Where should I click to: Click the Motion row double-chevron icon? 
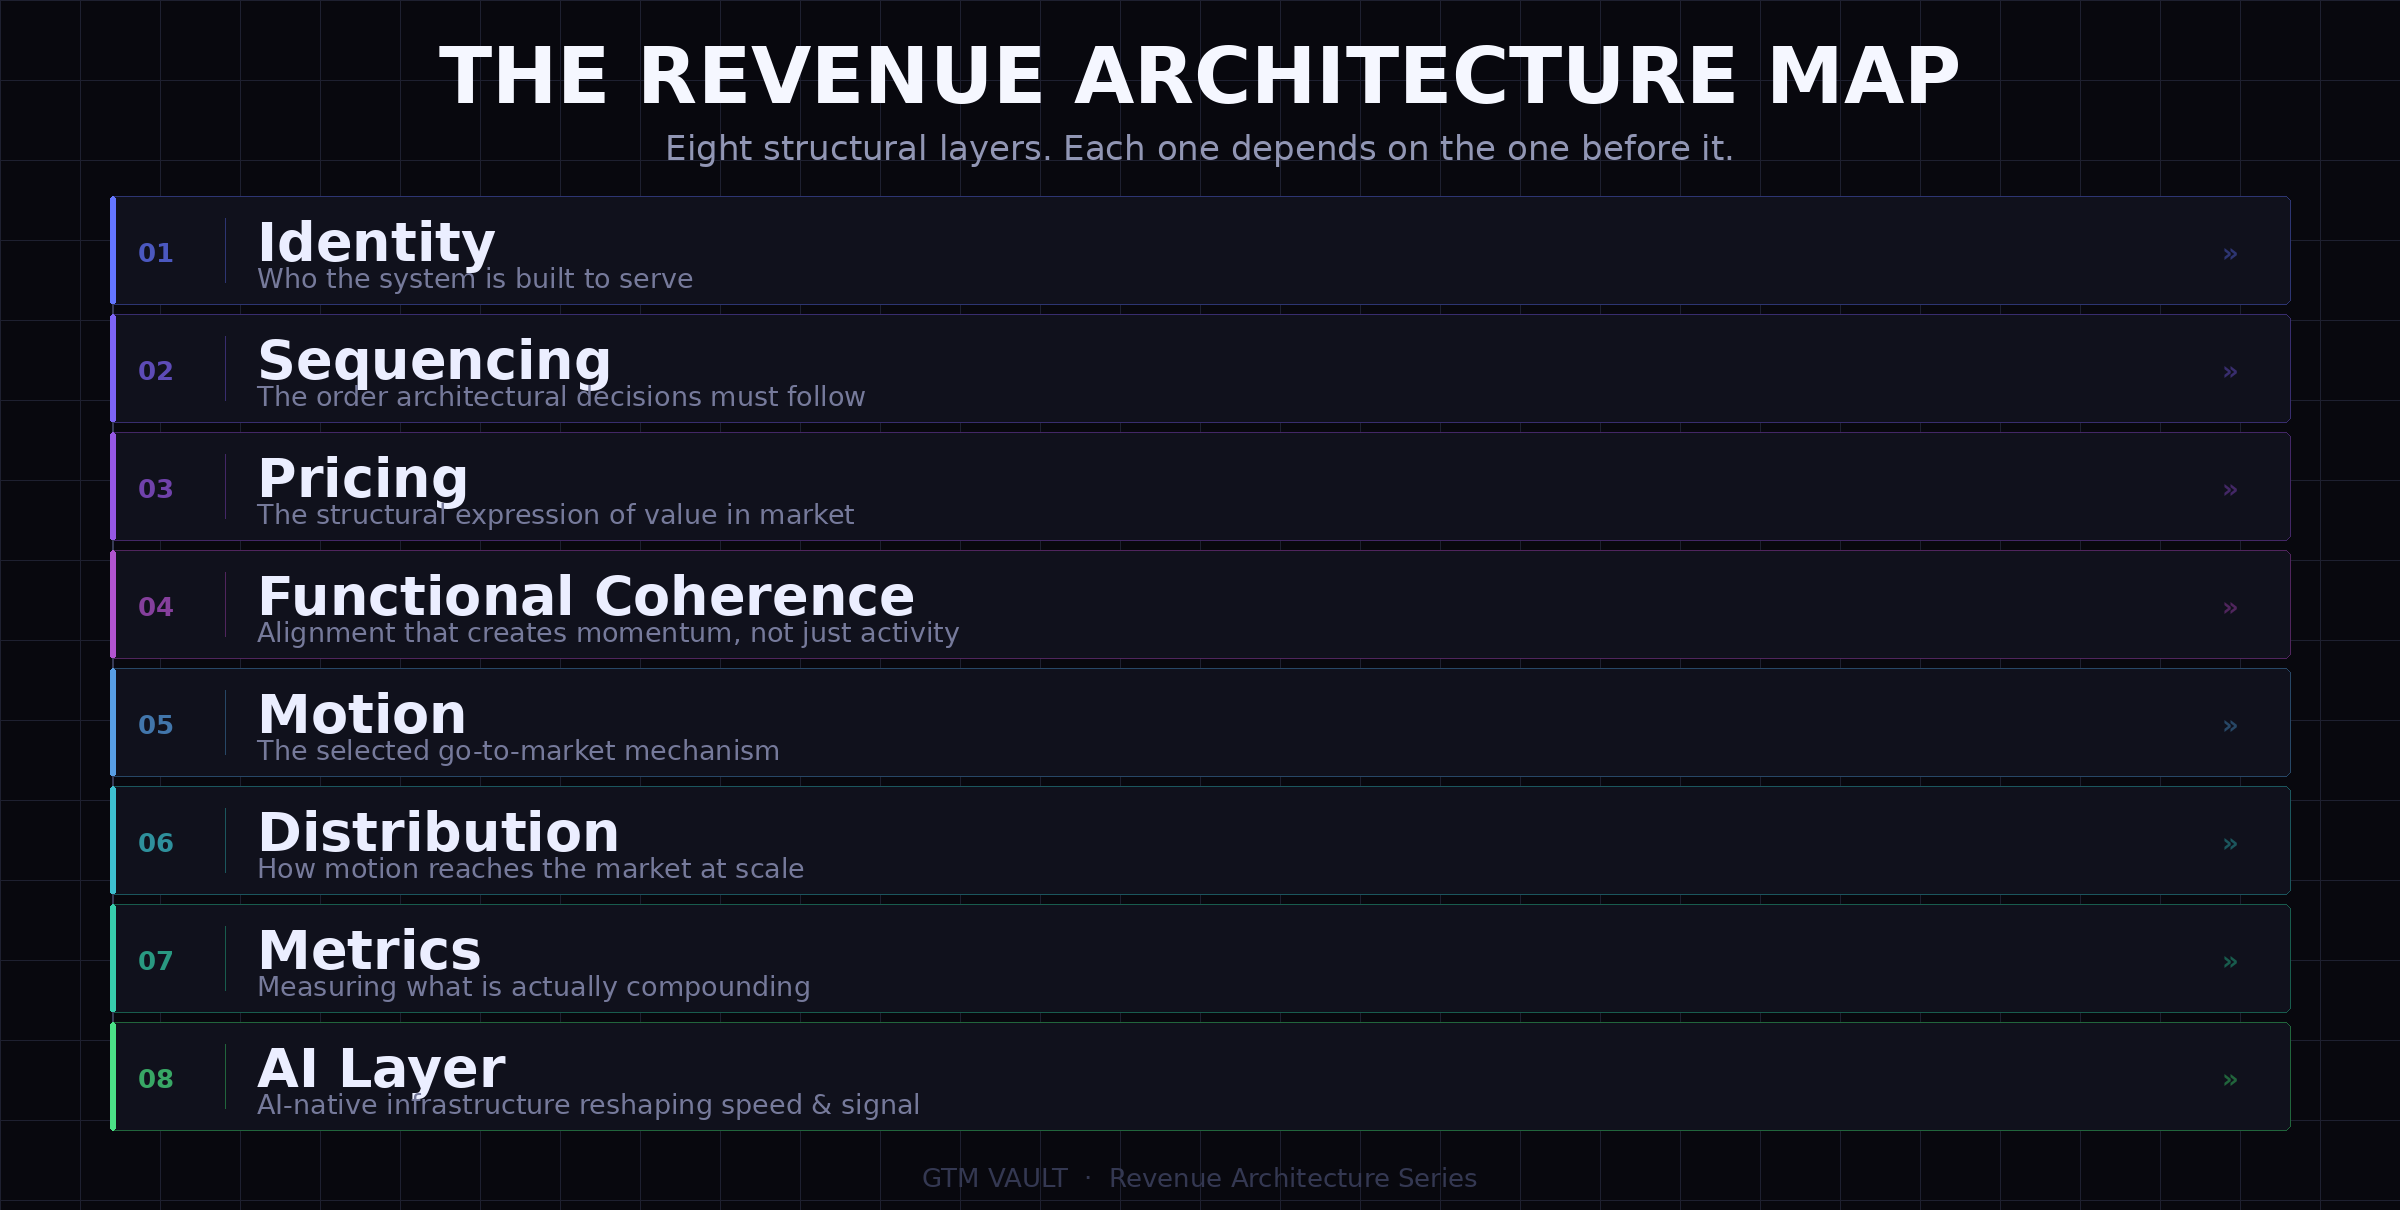[x=2229, y=726]
